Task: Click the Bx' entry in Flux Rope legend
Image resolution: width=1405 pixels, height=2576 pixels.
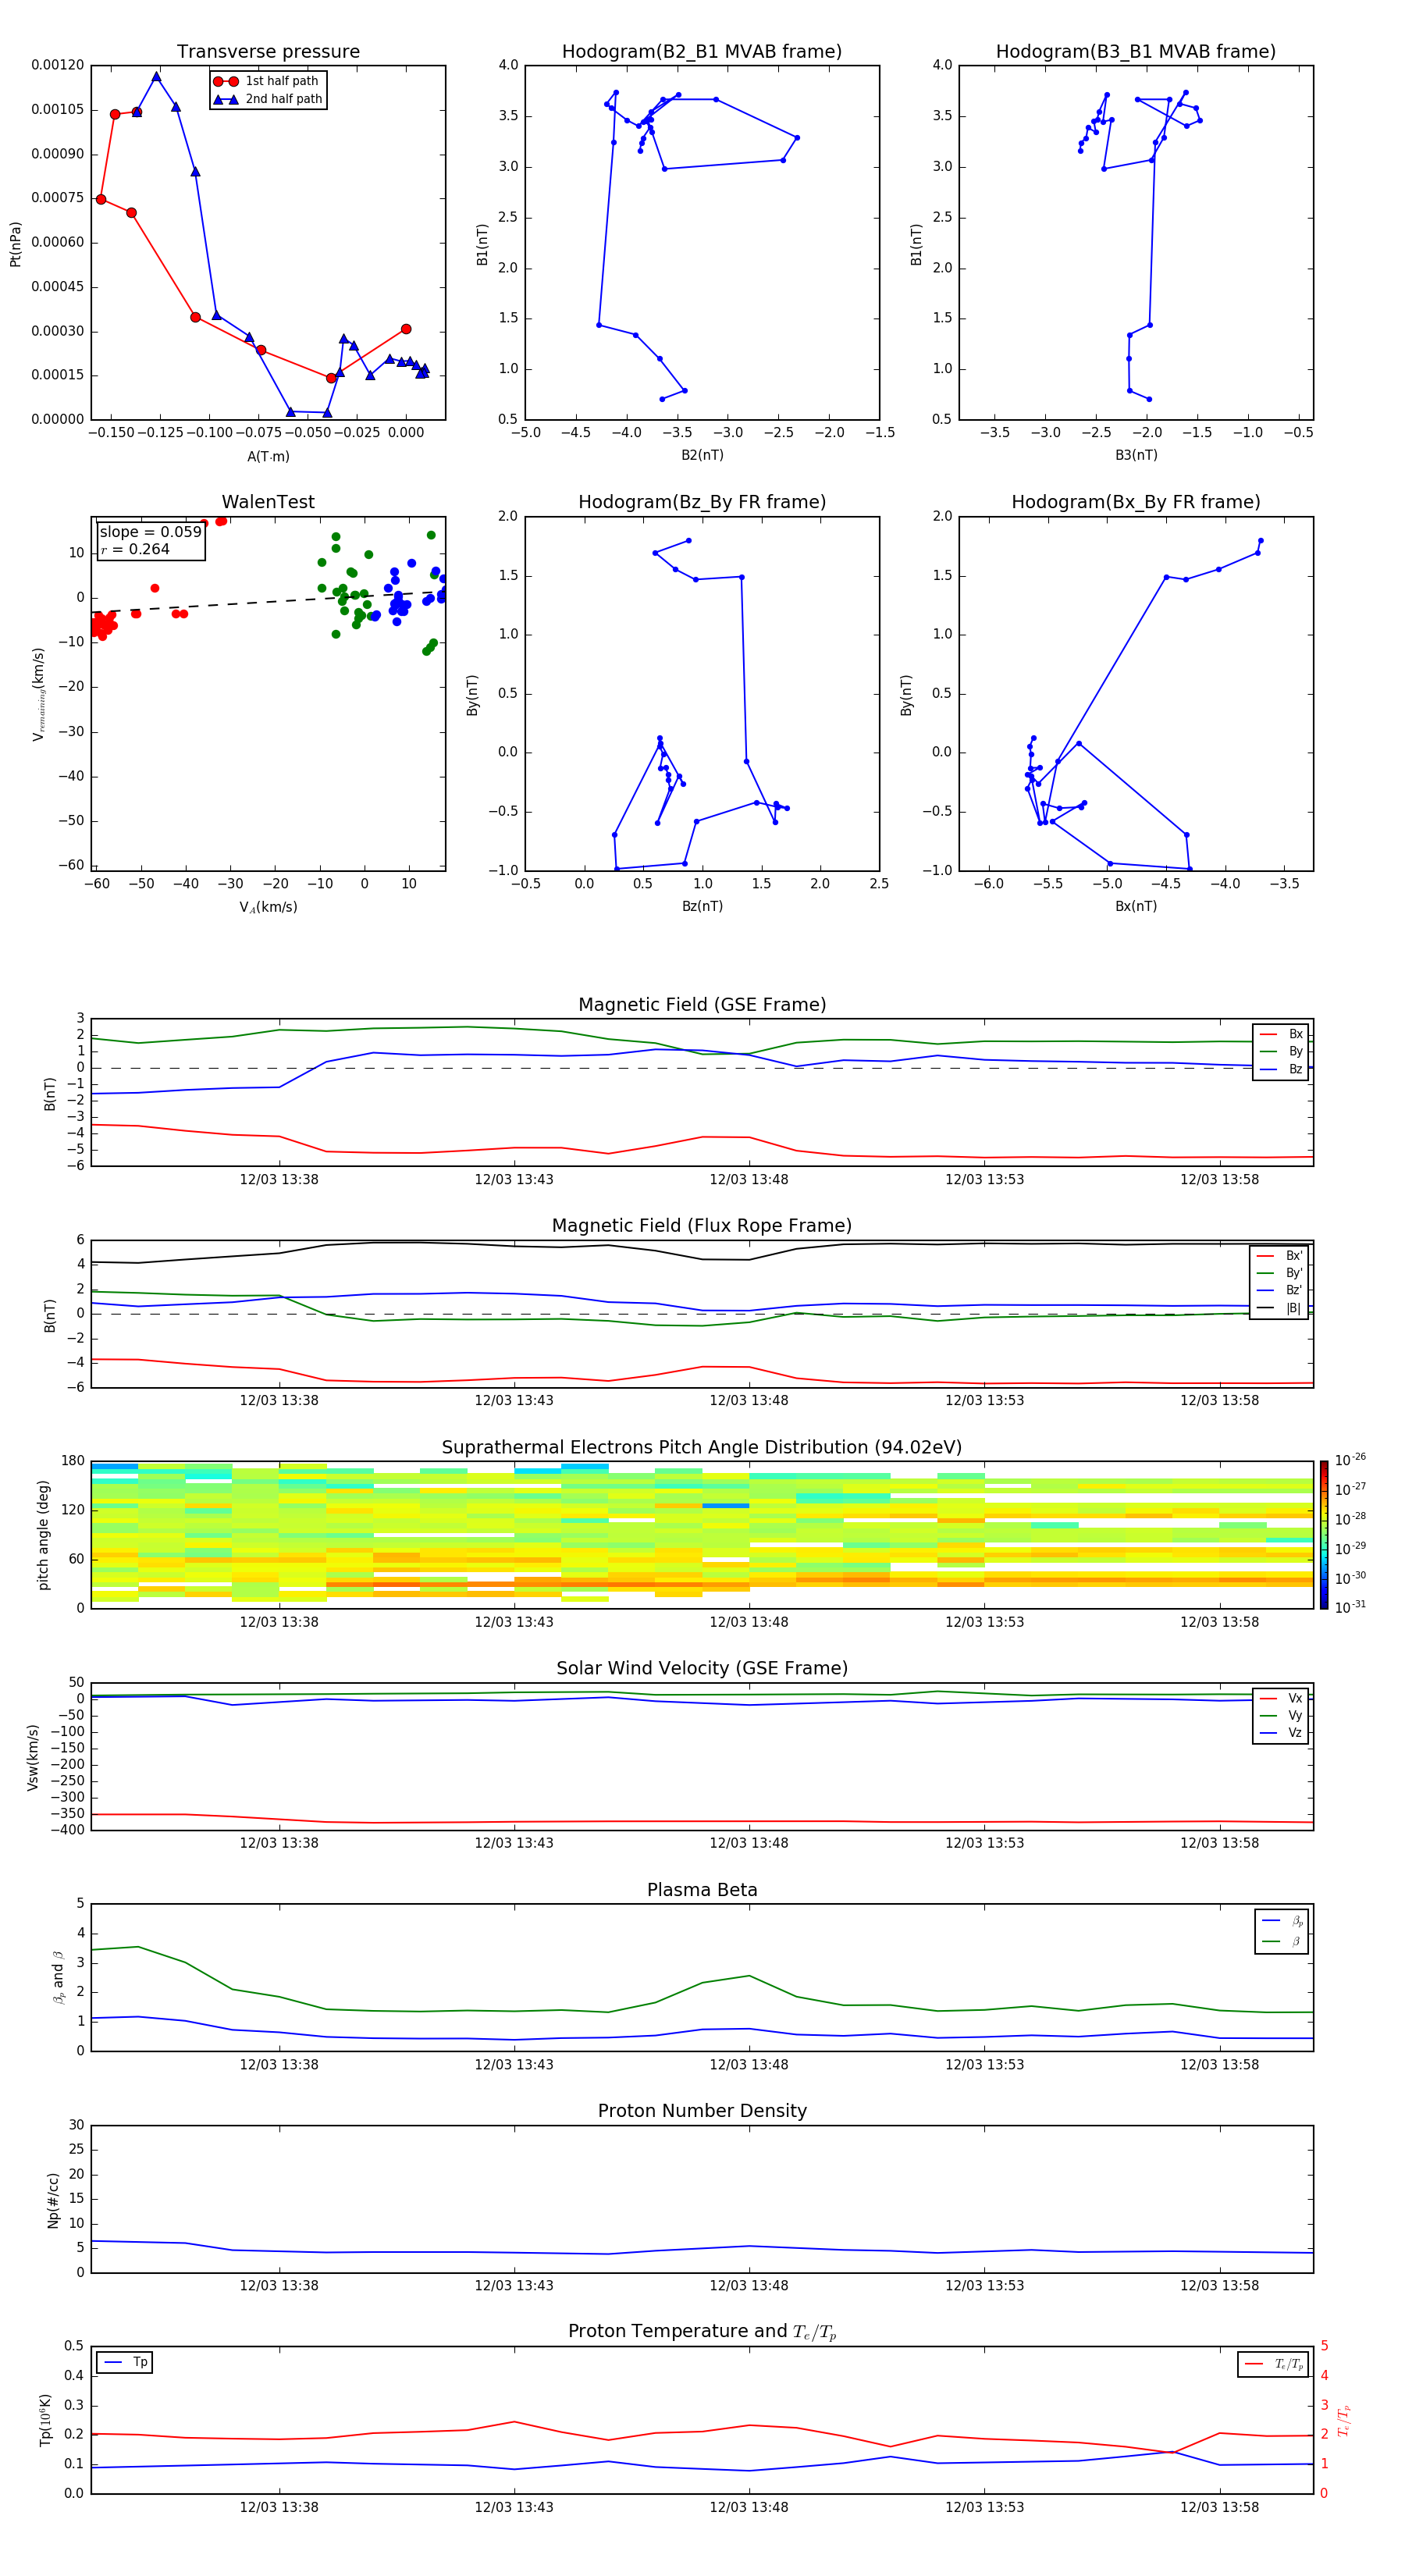Action: [1279, 1256]
